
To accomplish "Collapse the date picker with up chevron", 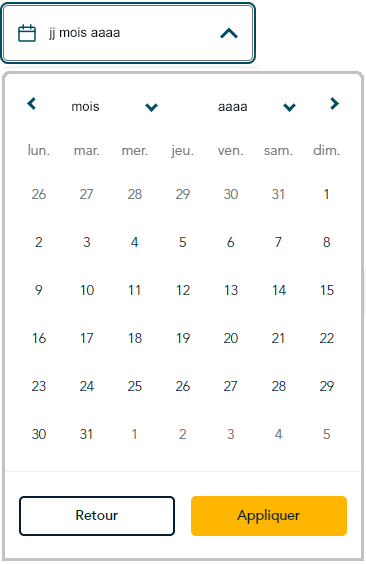I will tap(229, 33).
